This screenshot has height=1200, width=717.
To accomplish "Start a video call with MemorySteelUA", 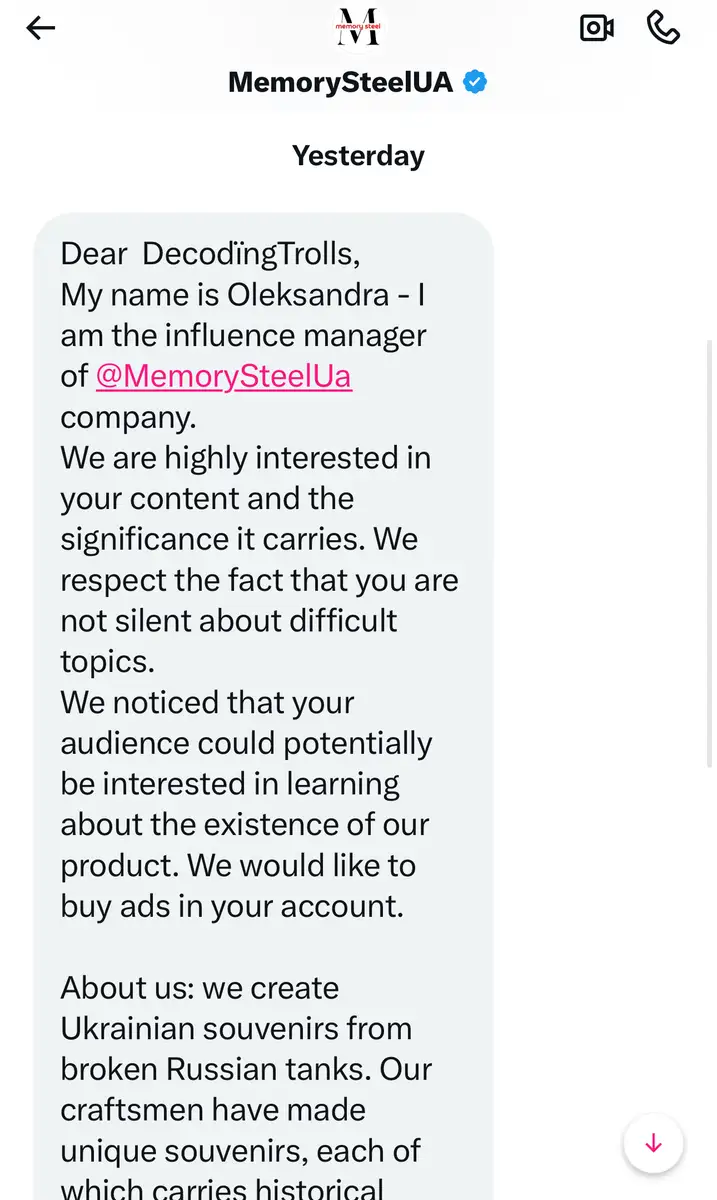I will tap(597, 28).
